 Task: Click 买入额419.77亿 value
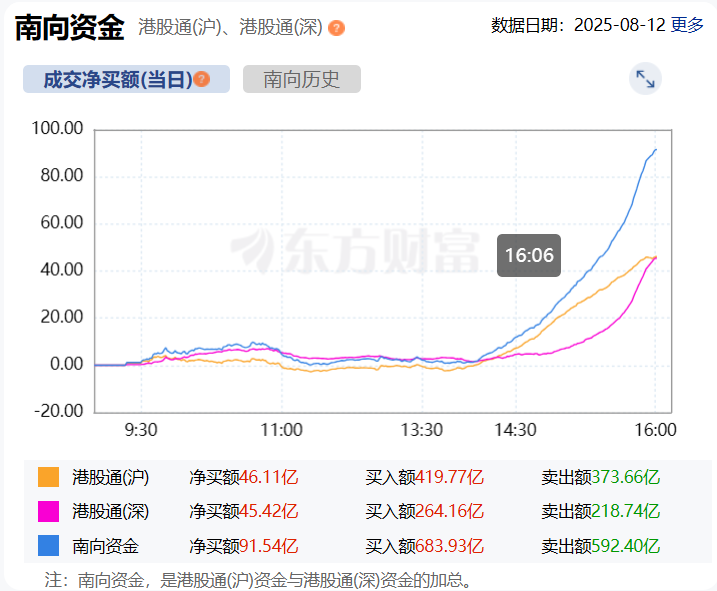[x=424, y=477]
